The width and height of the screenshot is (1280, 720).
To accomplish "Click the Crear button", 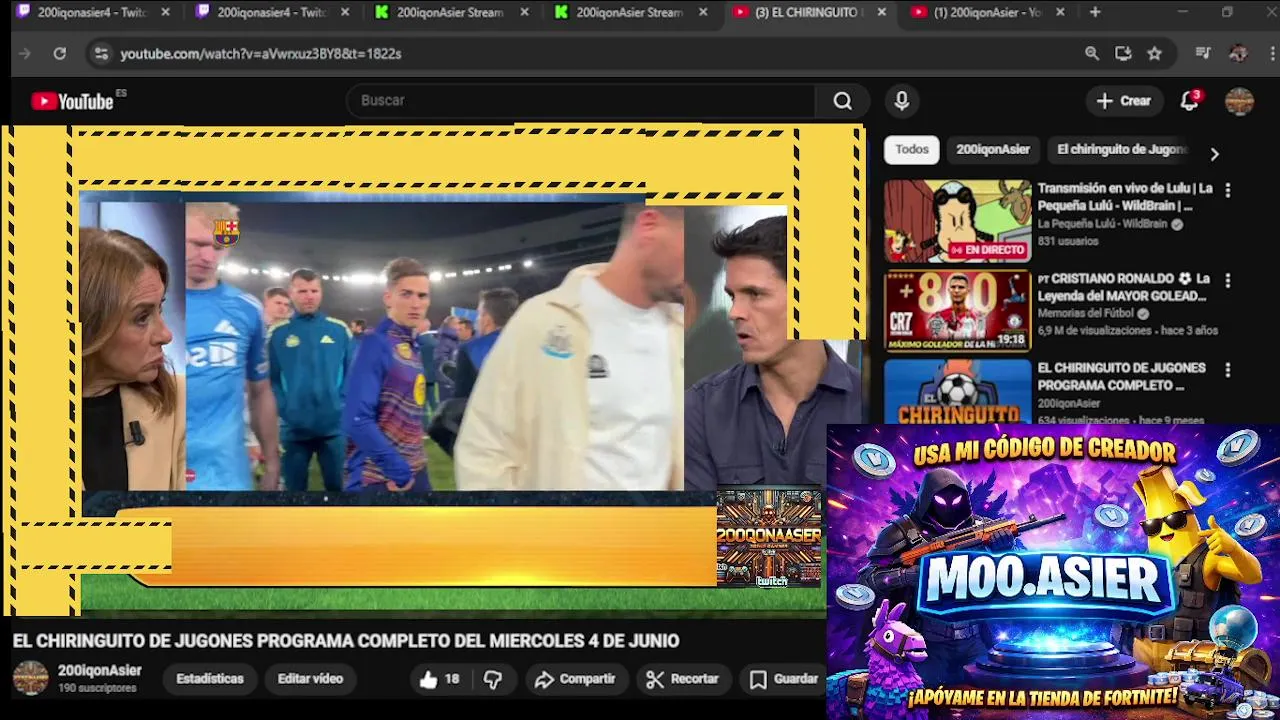I will [1124, 101].
